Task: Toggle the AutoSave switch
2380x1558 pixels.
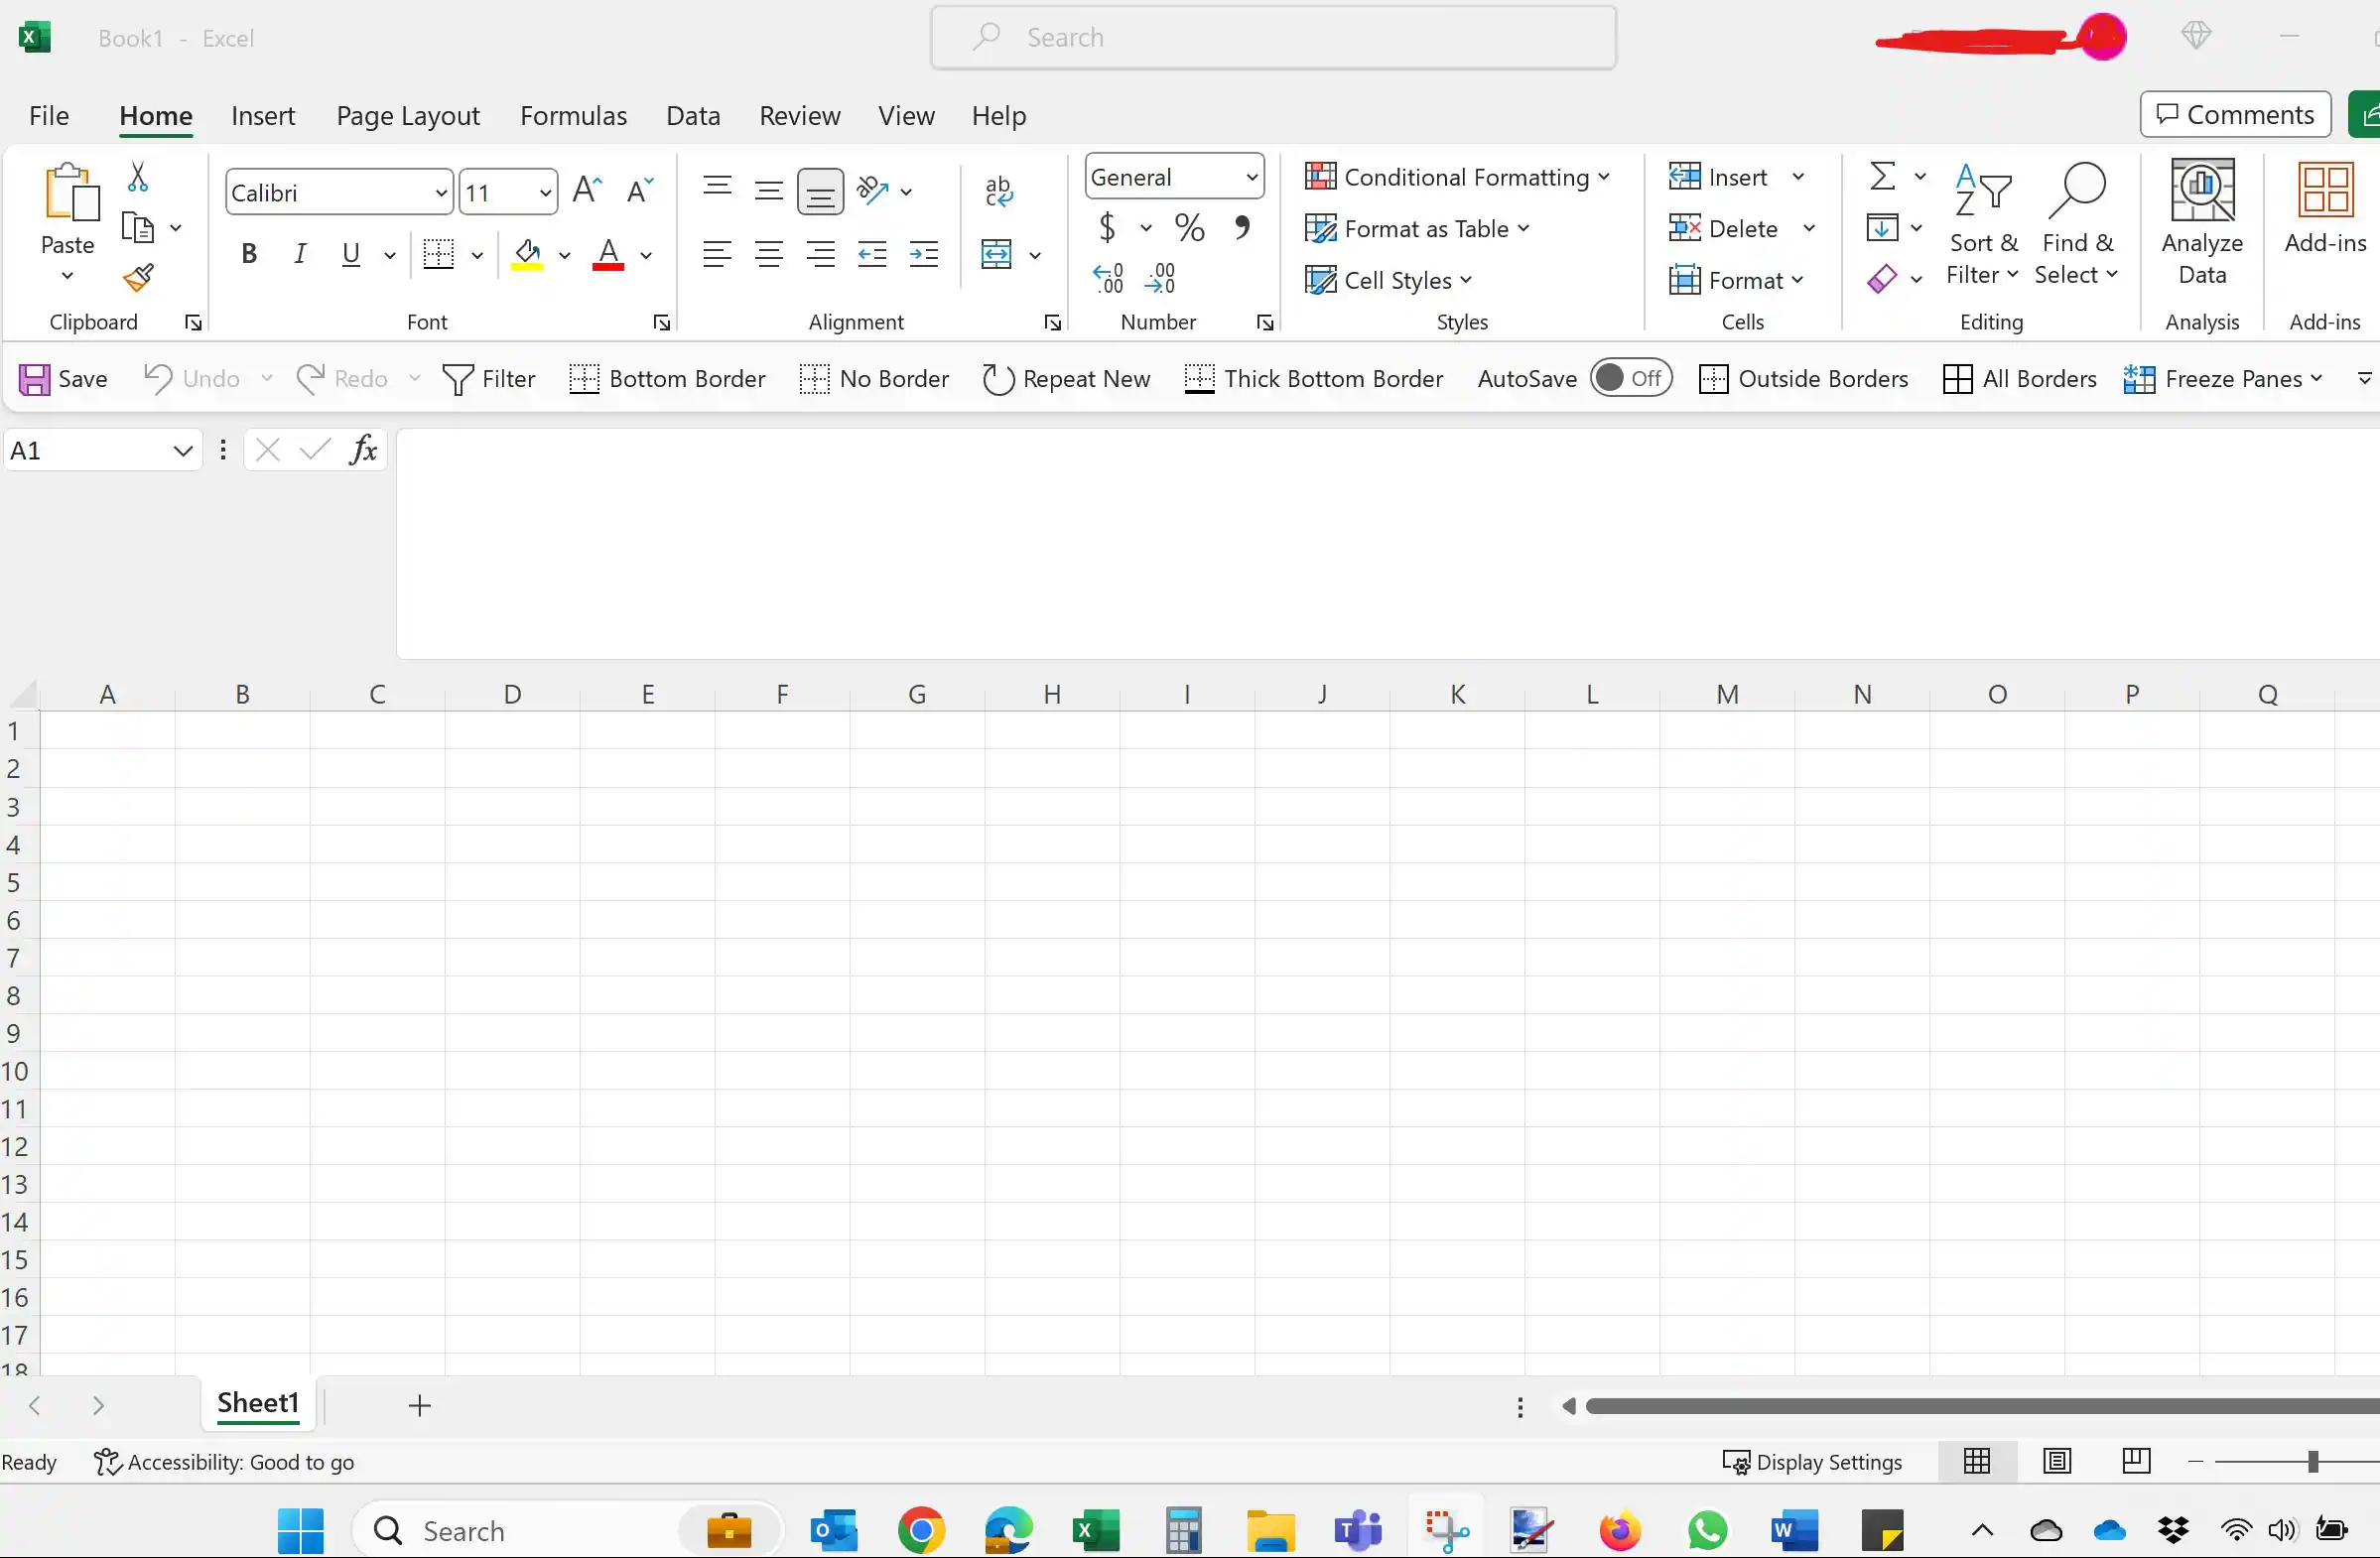Action: click(x=1631, y=378)
